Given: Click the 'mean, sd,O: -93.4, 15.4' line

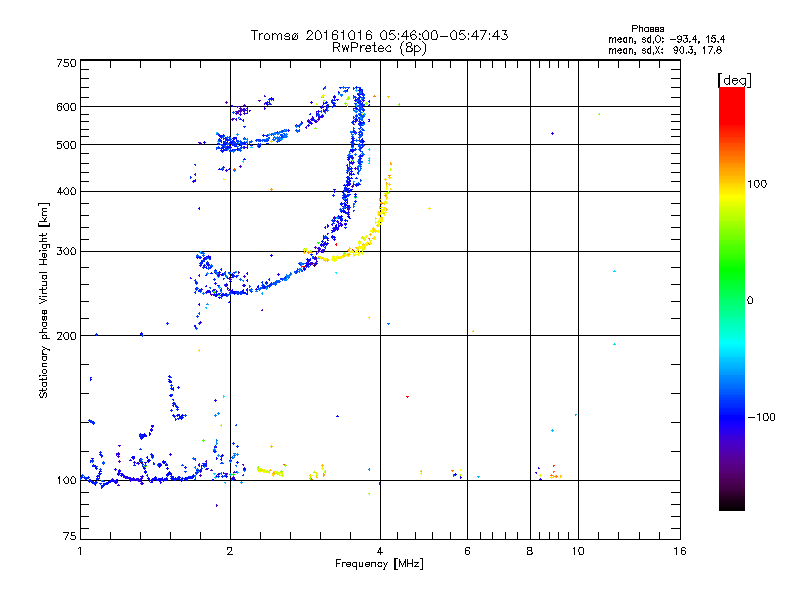Looking at the screenshot, I should pos(666,39).
